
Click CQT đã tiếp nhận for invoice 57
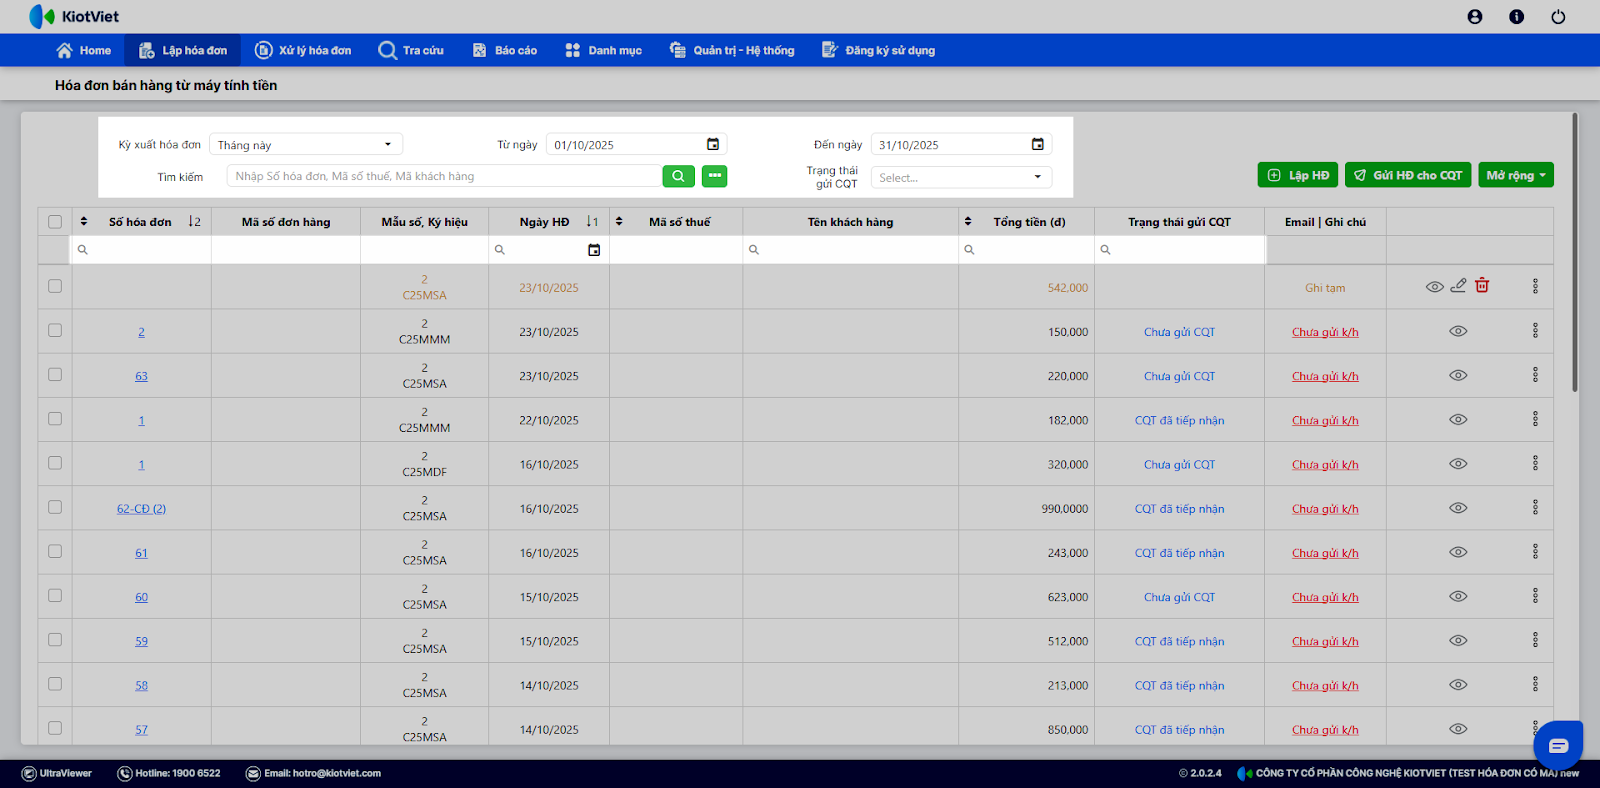tap(1179, 730)
